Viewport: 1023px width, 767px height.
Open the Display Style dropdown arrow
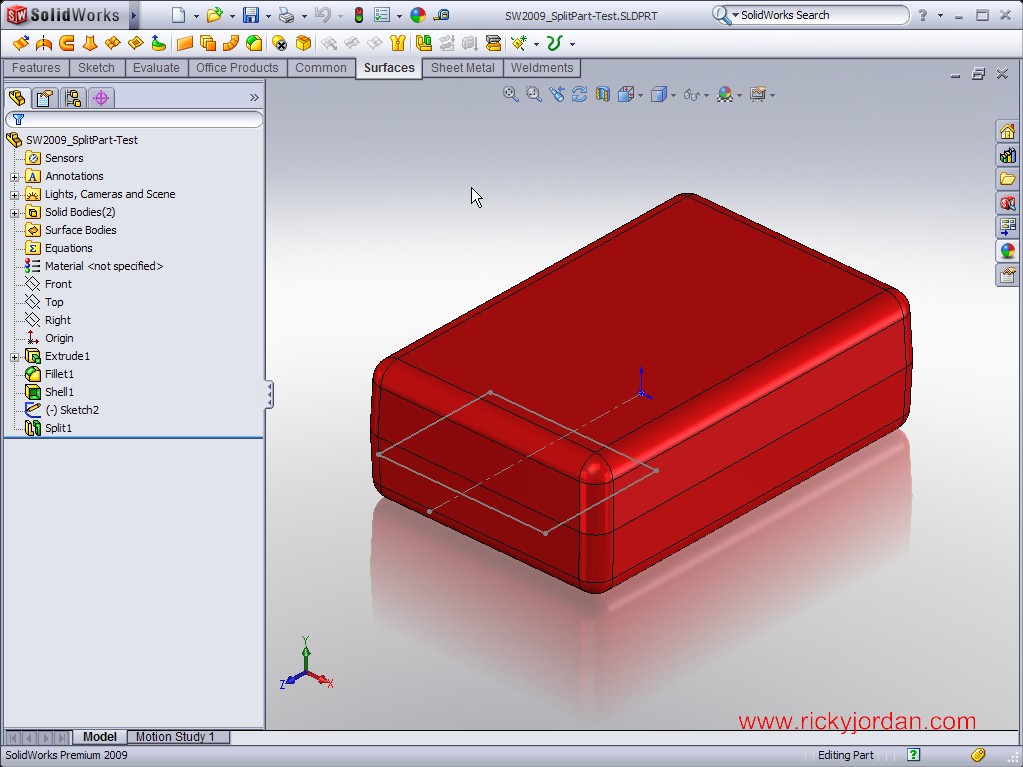coord(673,96)
